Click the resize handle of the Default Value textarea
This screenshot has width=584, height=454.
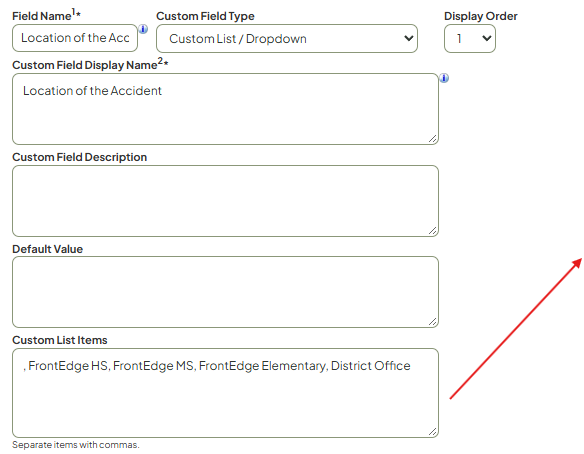click(432, 322)
